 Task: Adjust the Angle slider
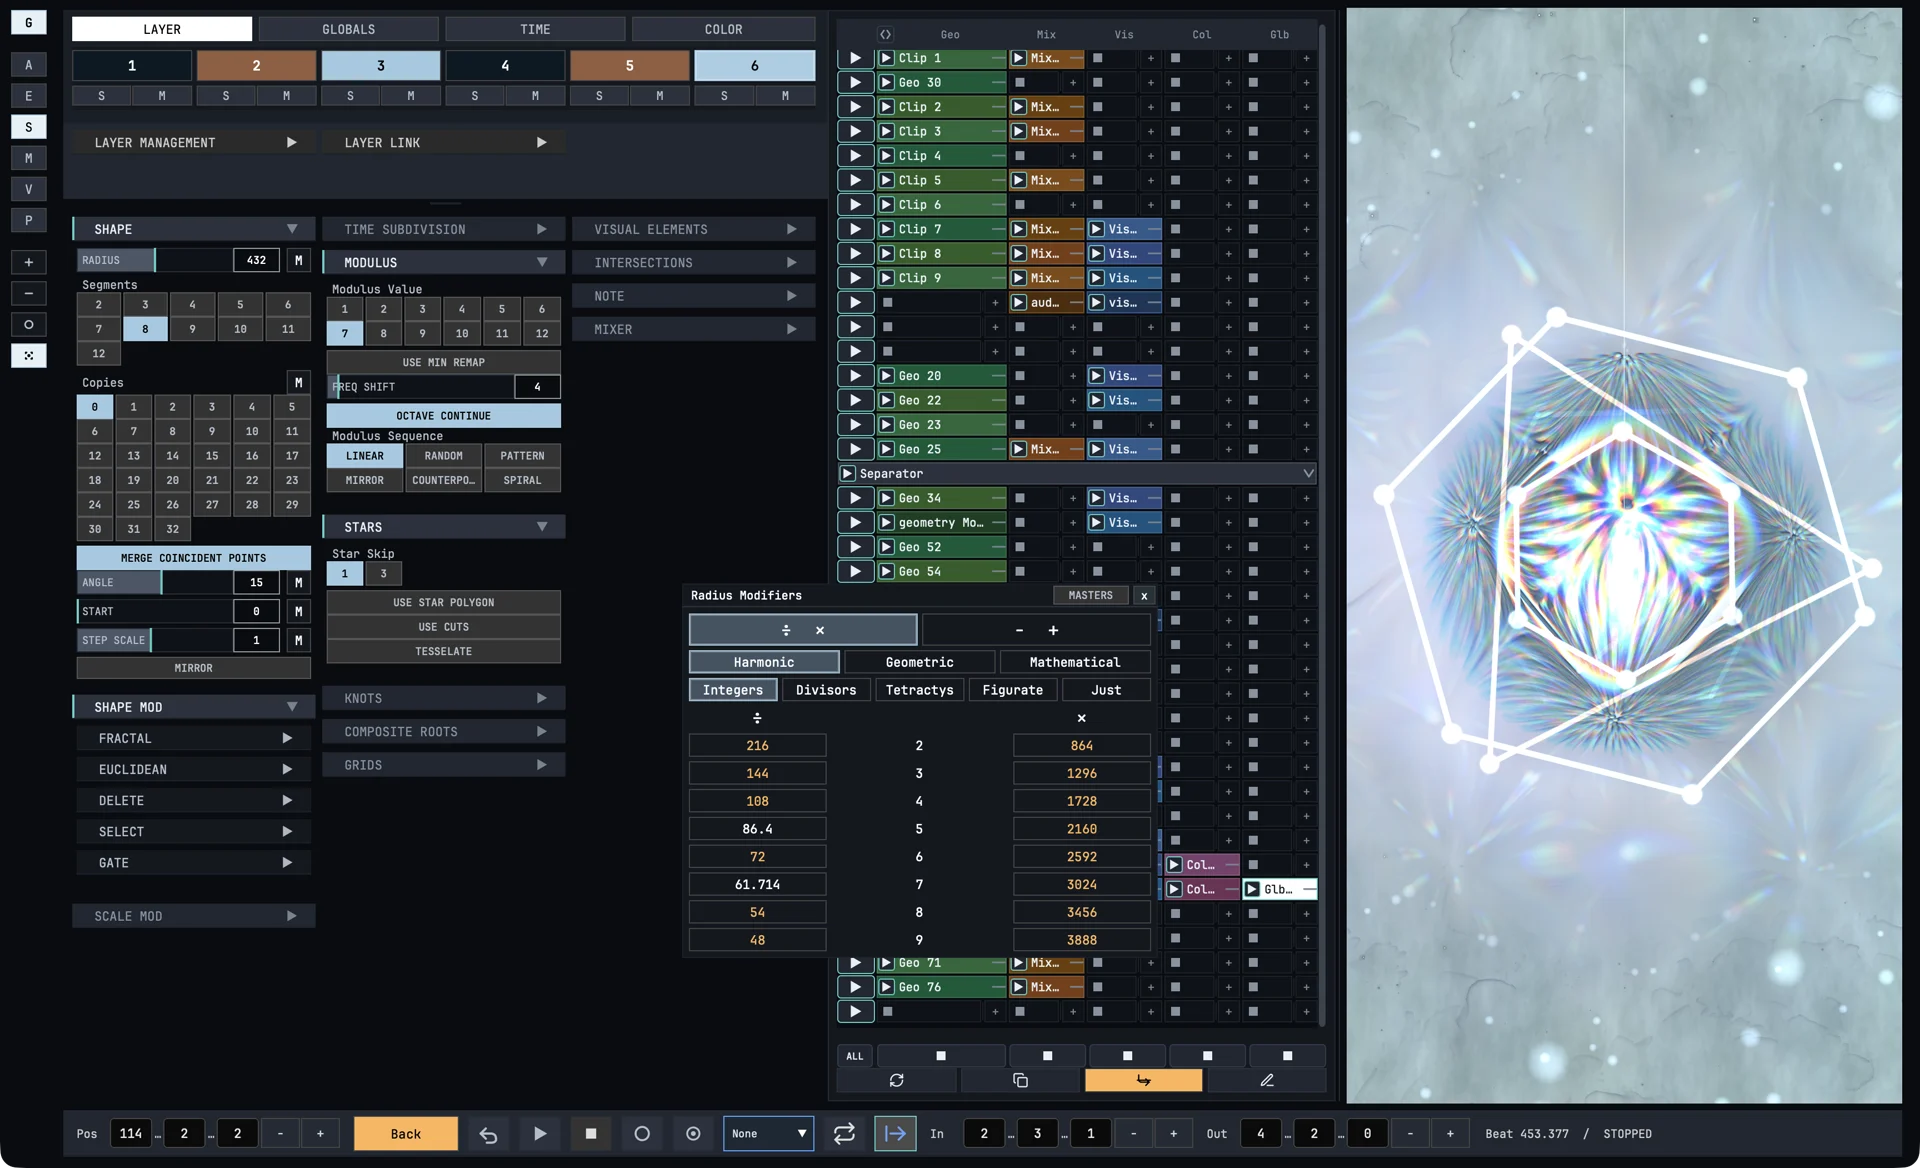(x=154, y=582)
